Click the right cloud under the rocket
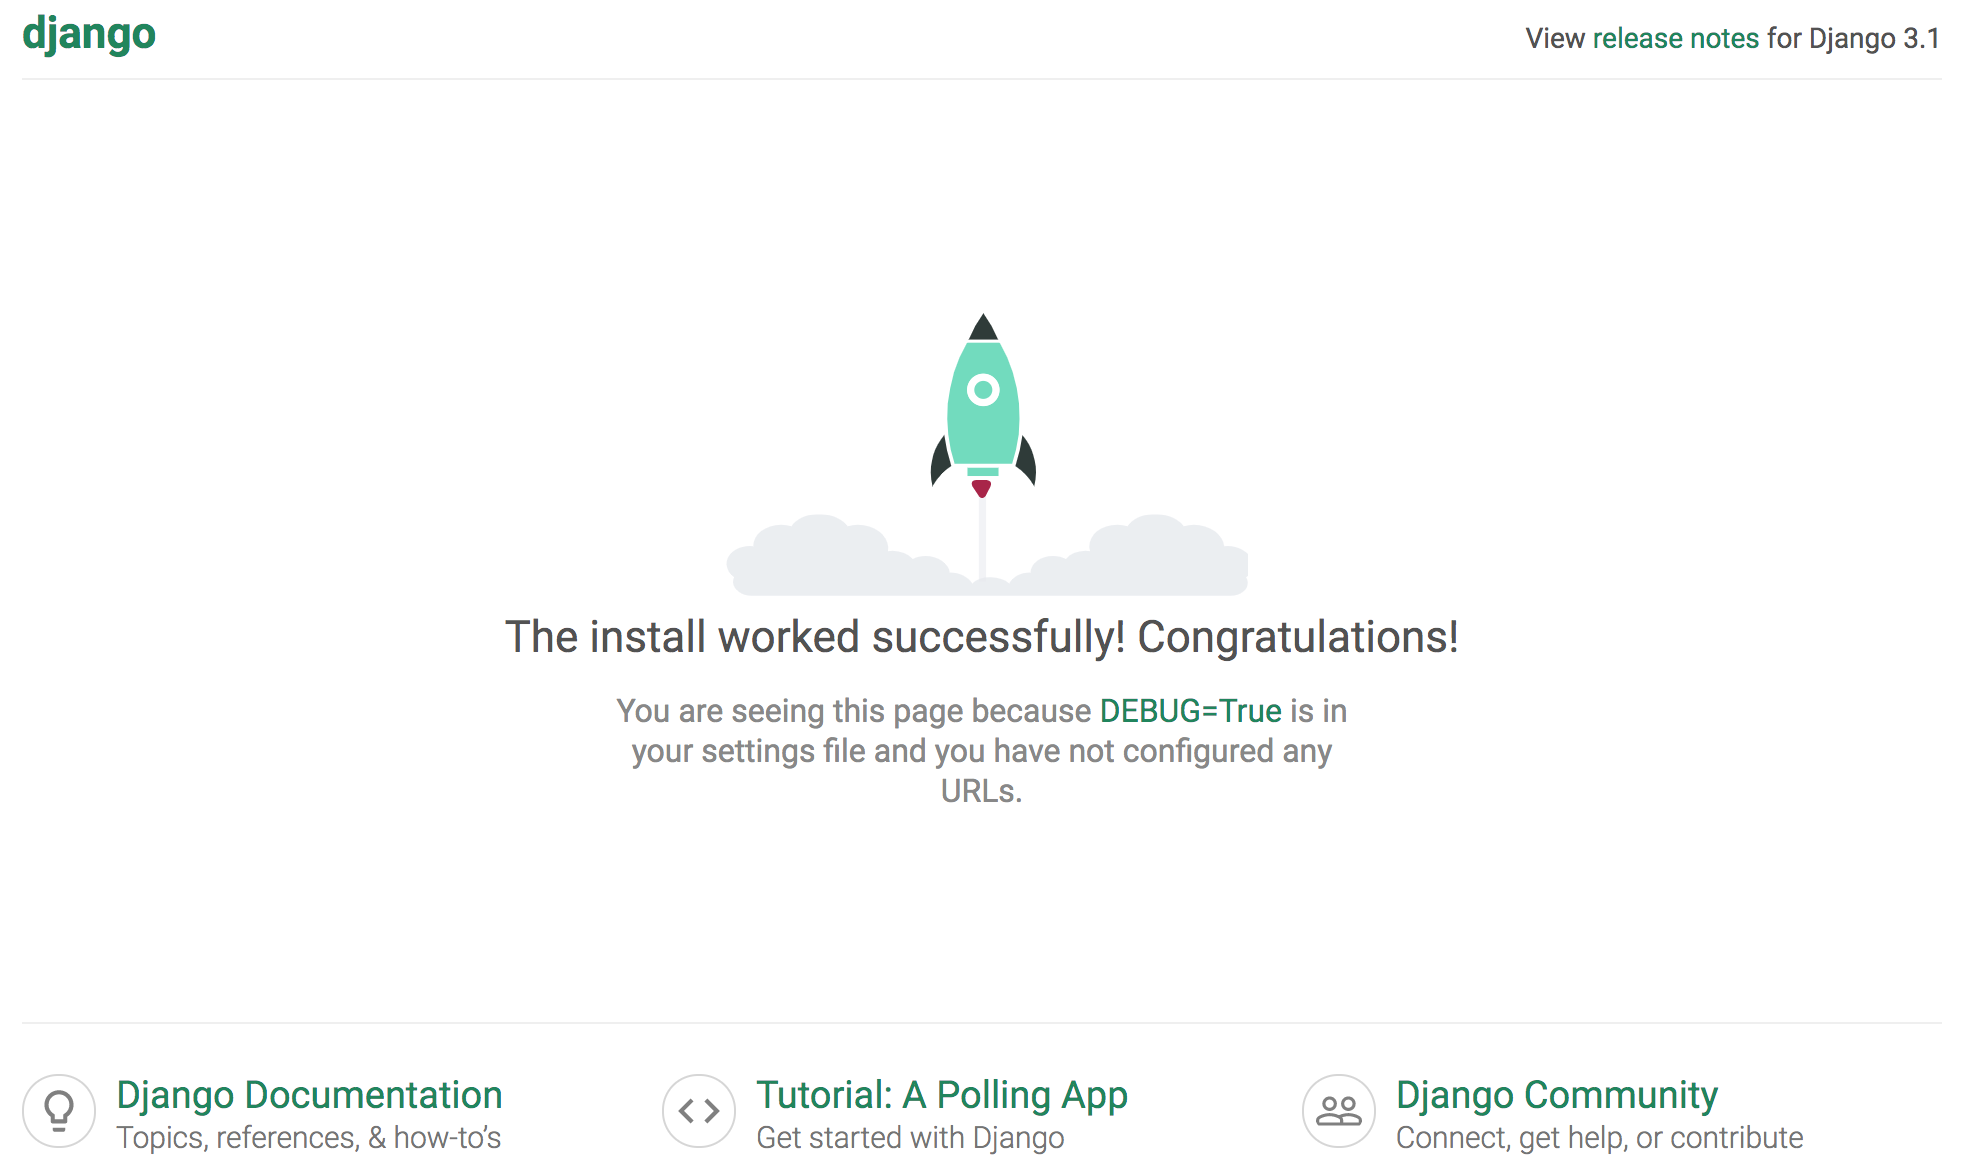Screen dimensions: 1970x1176 [1150, 560]
